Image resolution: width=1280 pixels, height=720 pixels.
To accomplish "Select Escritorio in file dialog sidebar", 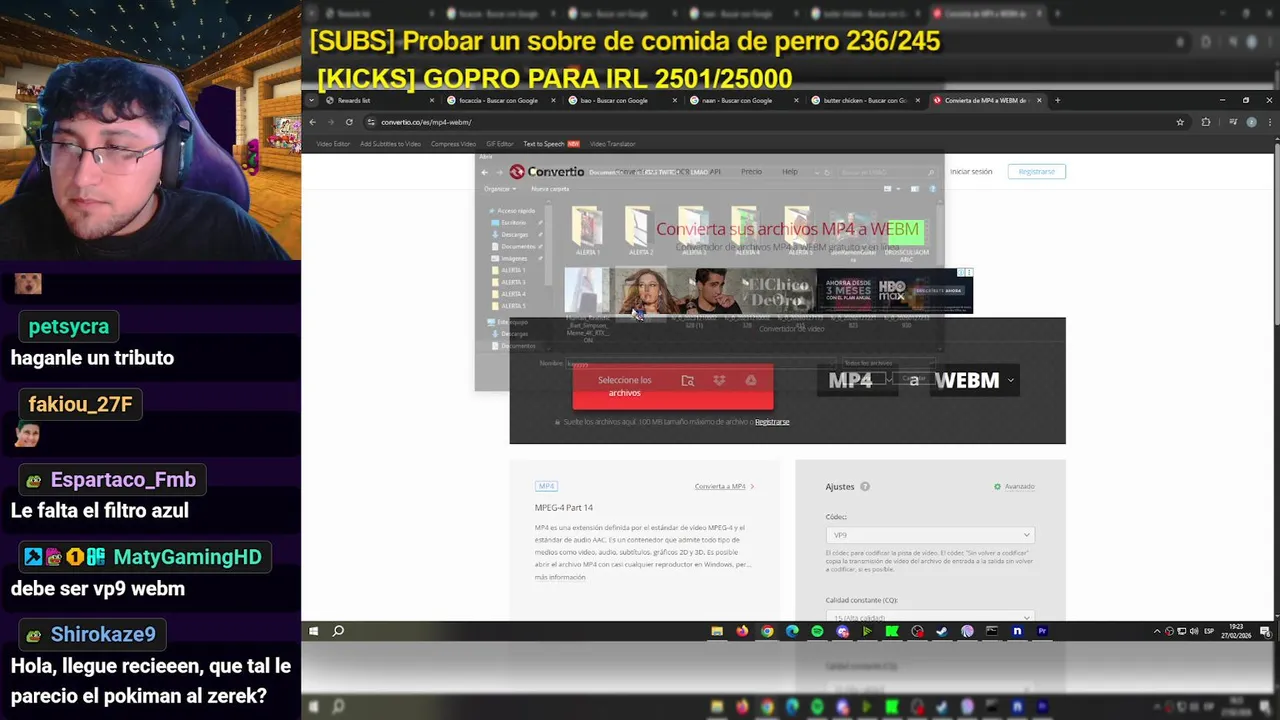I will point(514,223).
